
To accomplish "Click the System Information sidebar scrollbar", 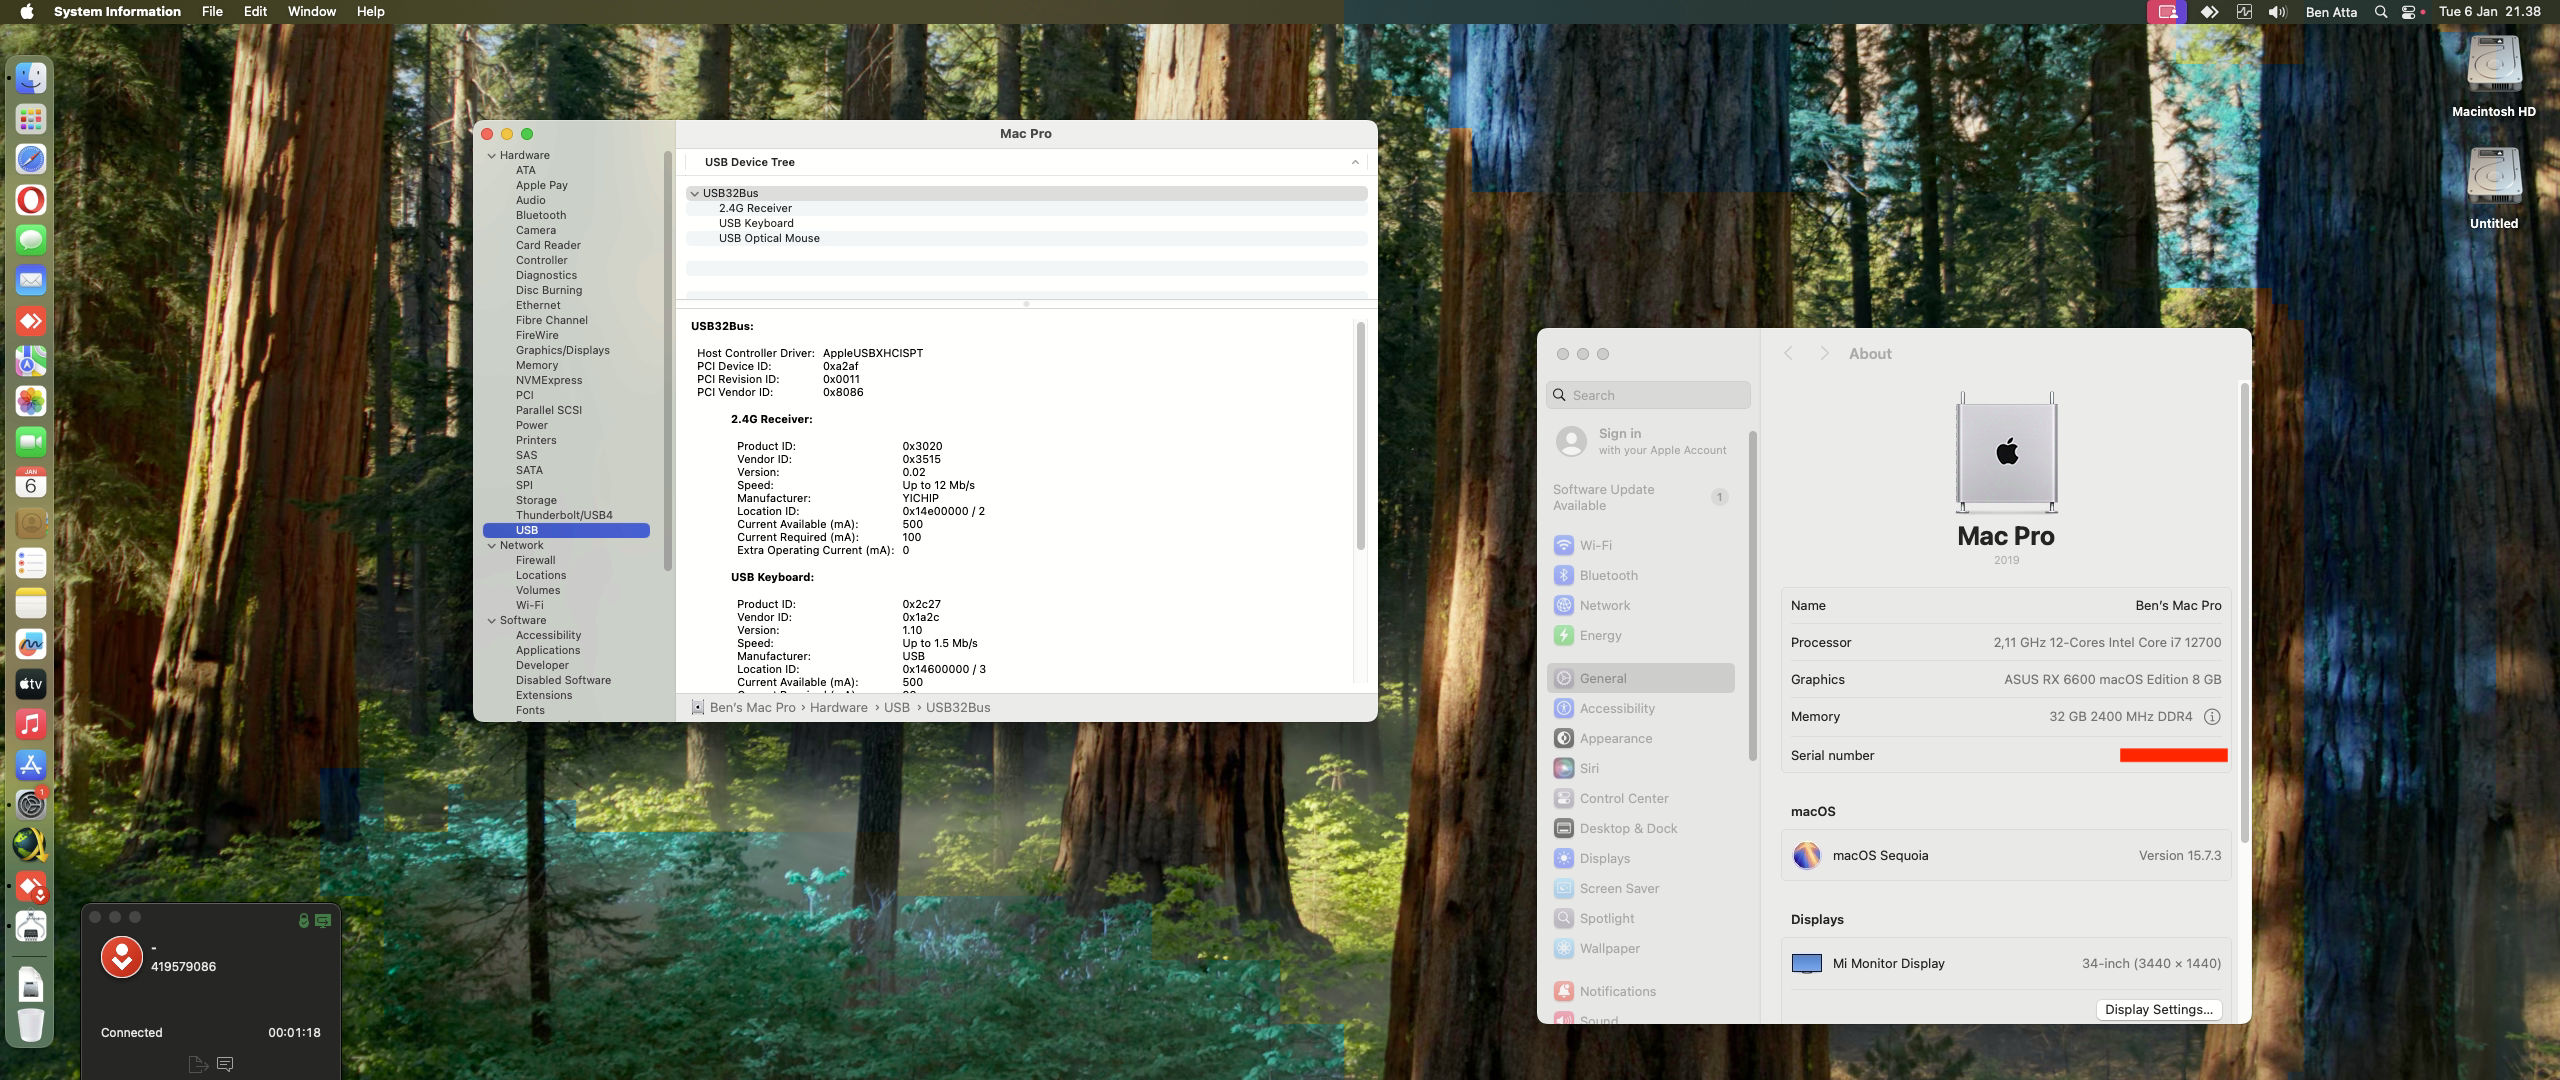I will (x=667, y=360).
